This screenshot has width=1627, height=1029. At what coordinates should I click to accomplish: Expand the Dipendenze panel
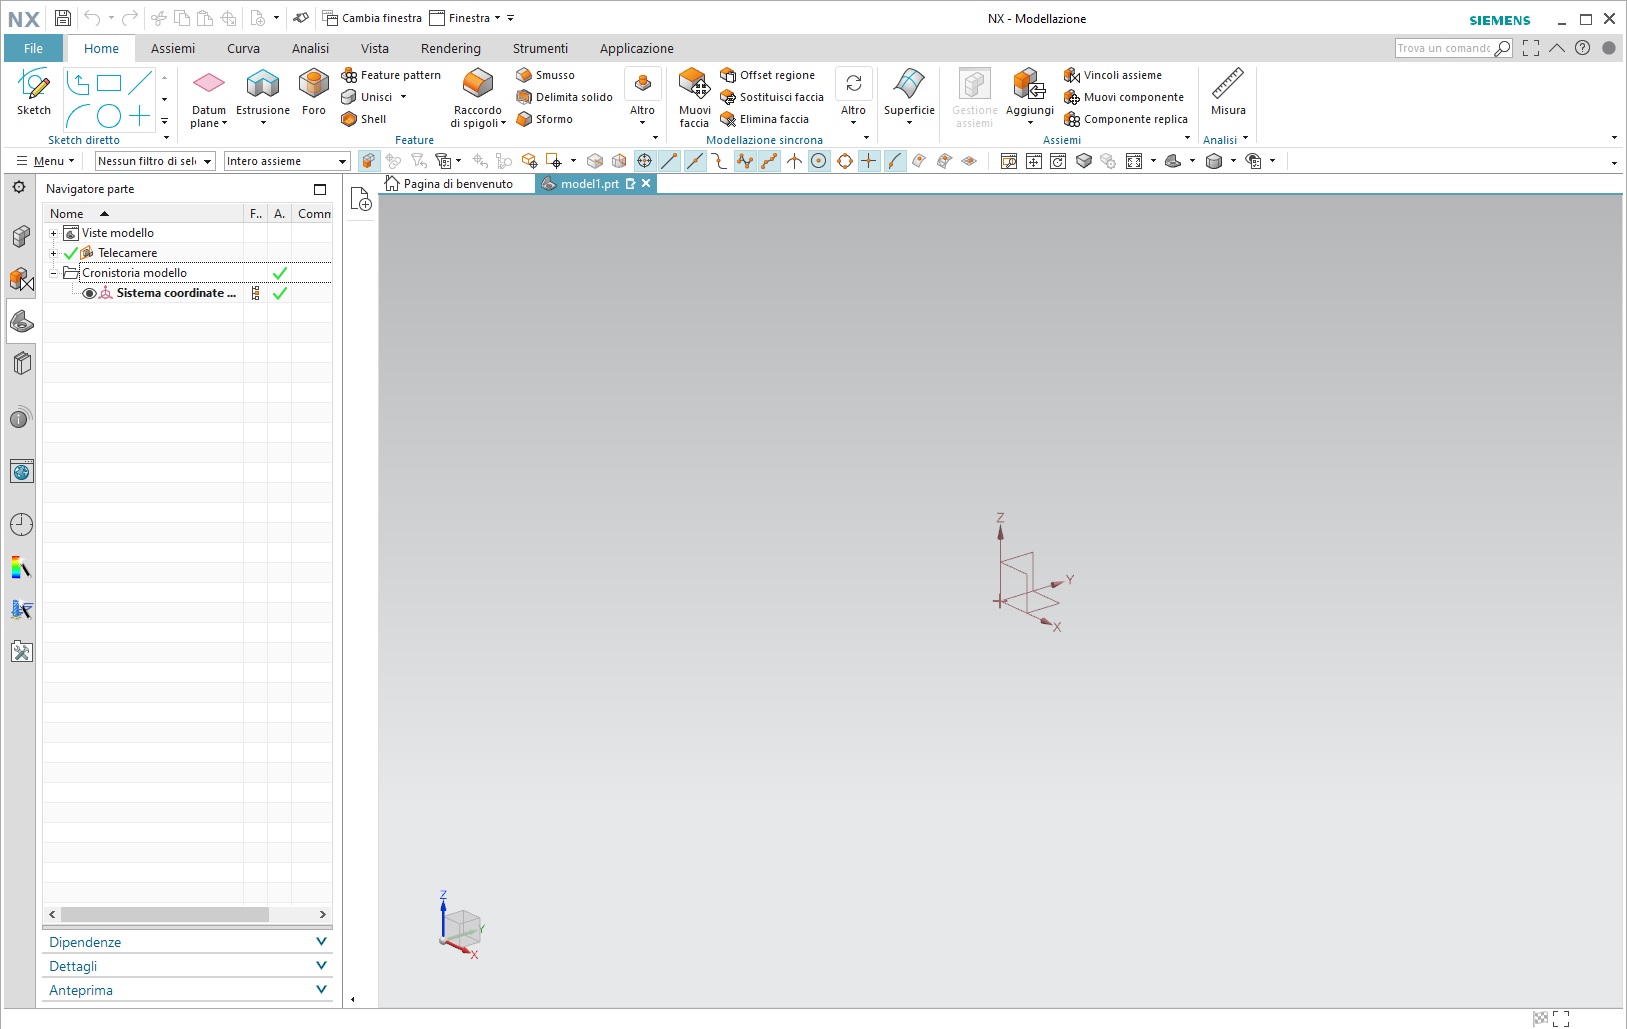[188, 942]
